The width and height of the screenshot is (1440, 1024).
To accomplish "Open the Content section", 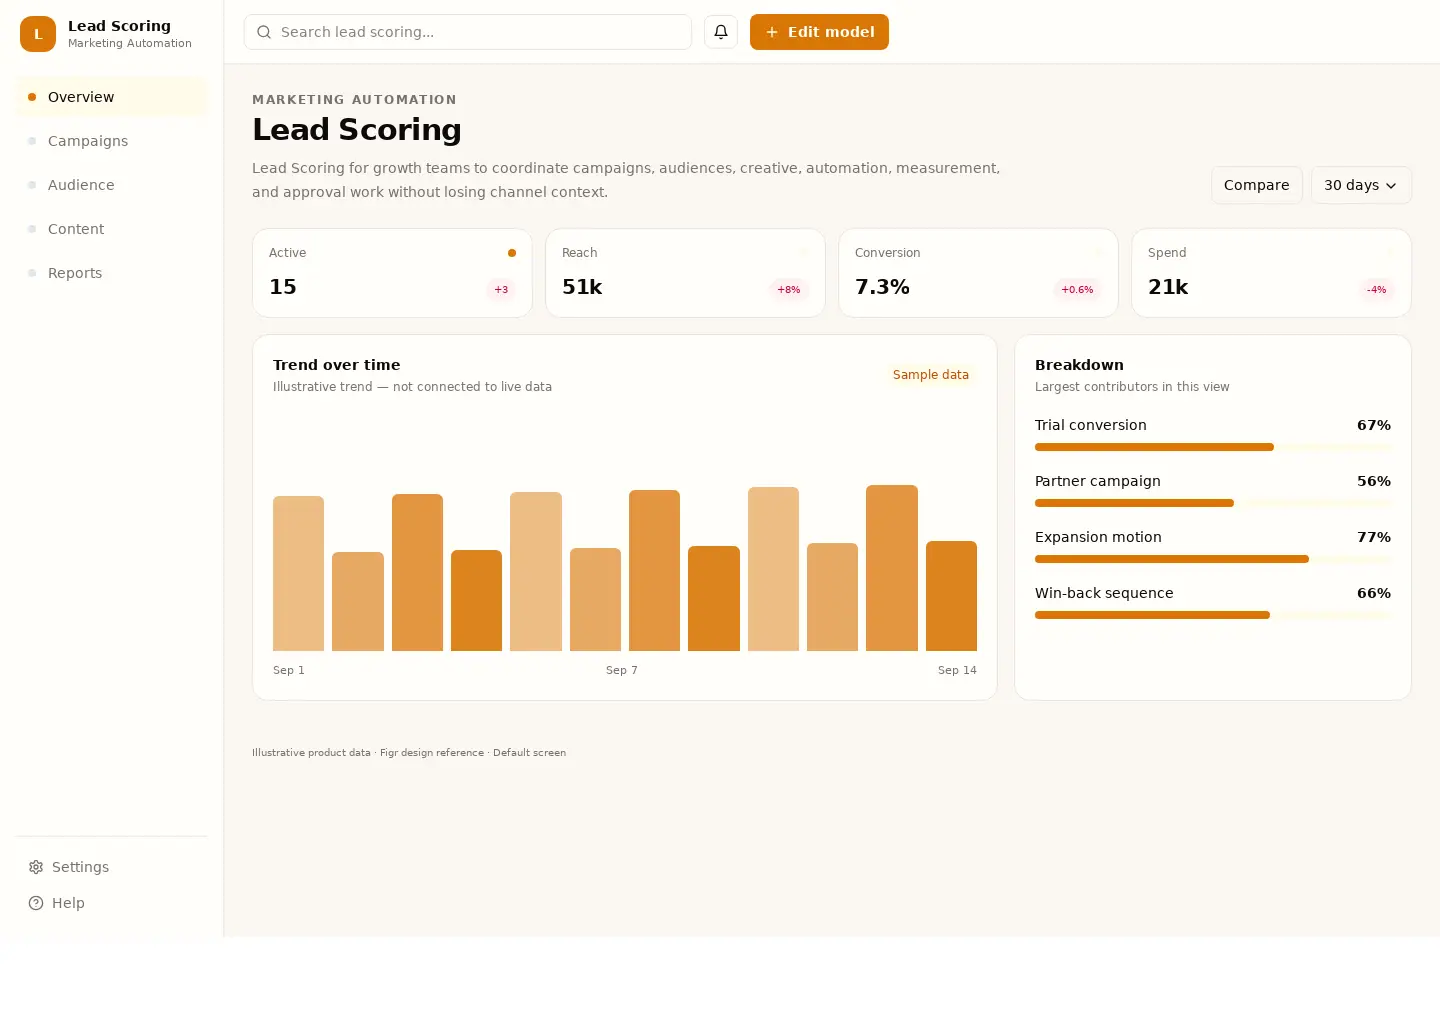I will 111,229.
